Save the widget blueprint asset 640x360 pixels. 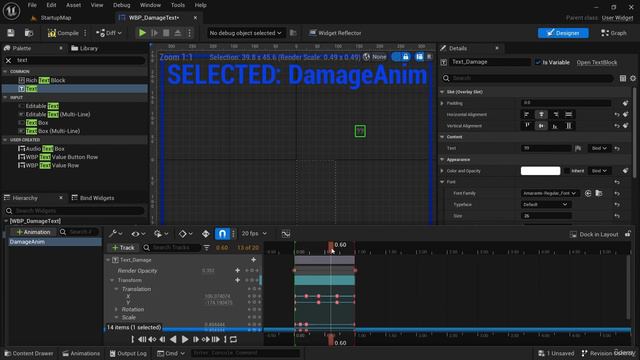tap(11, 33)
